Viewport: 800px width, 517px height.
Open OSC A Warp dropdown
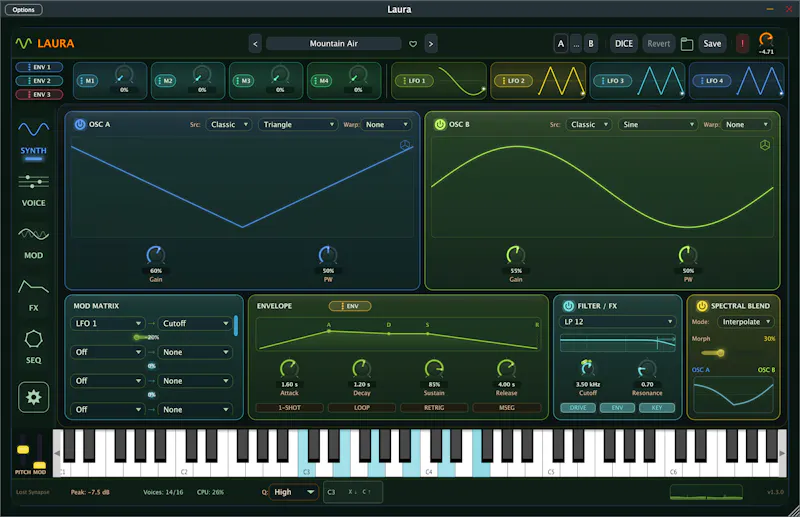[x=386, y=125]
